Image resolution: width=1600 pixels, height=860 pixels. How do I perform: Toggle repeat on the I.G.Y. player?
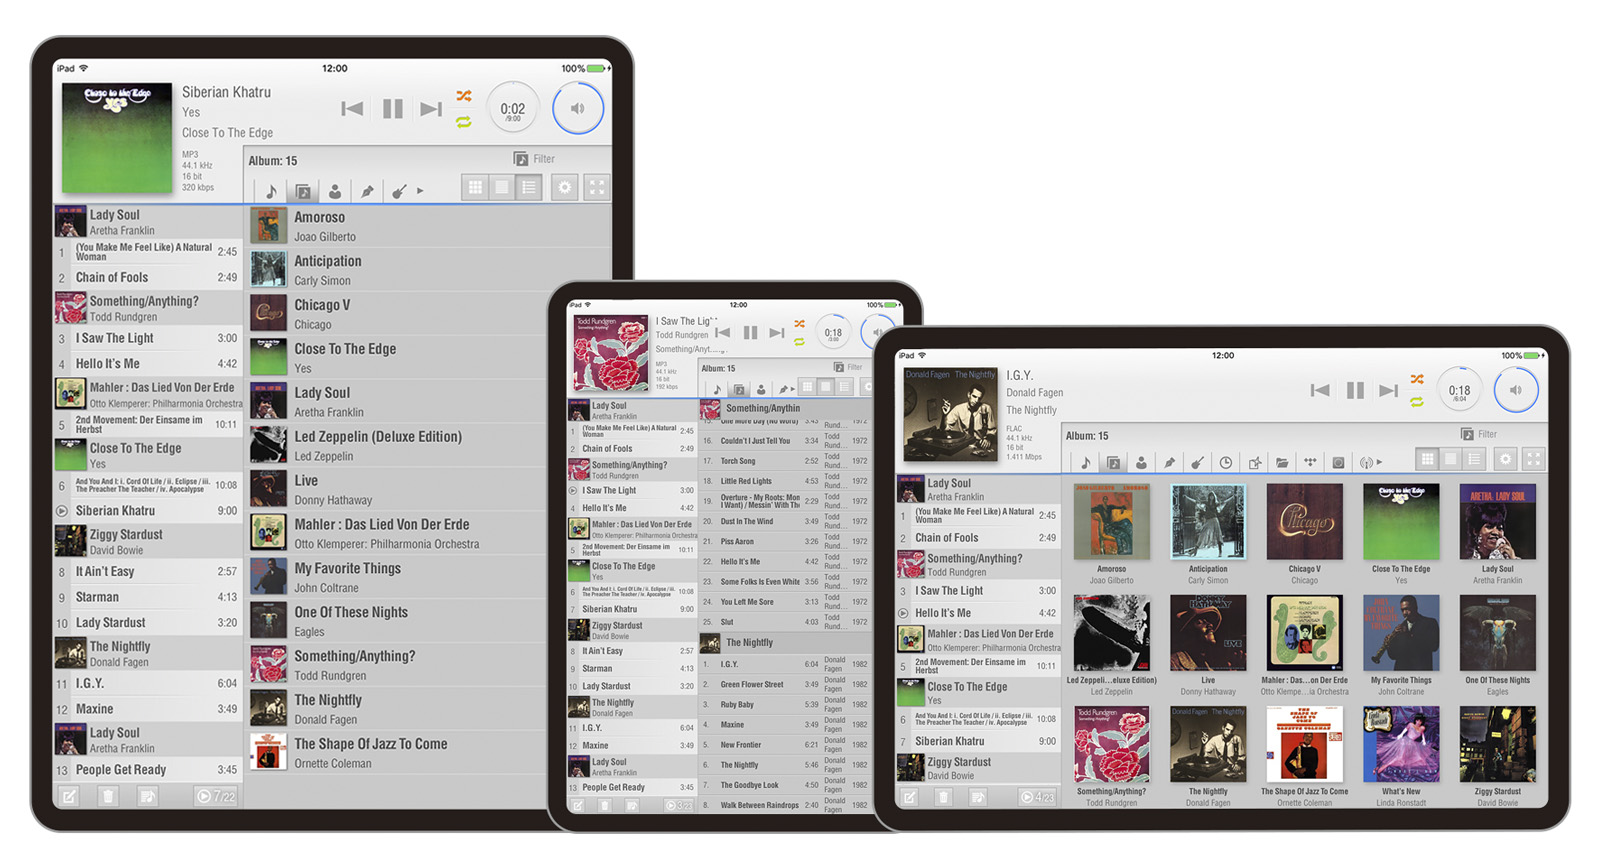pos(1417,402)
